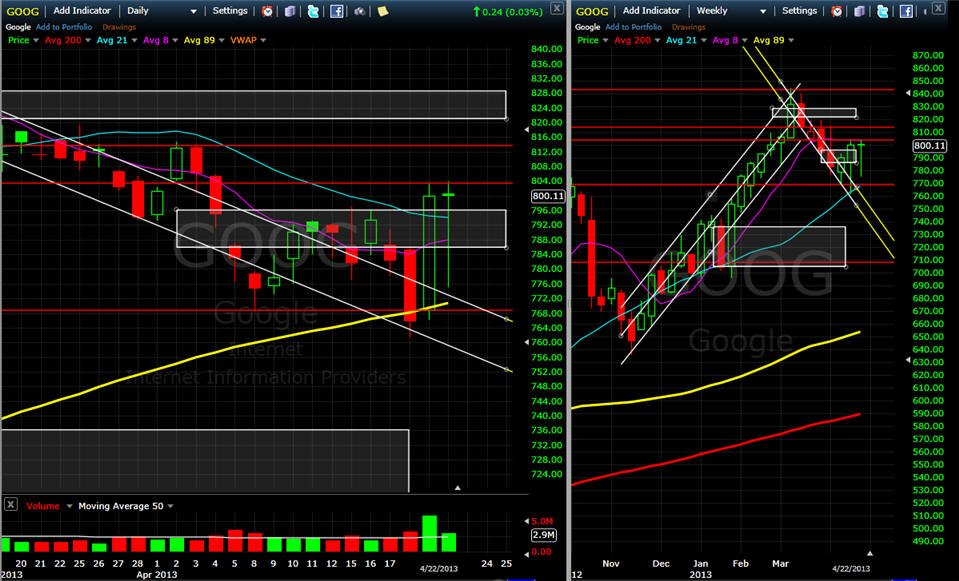The width and height of the screenshot is (959, 581).
Task: Expand Avg 200 options arrow on Daily chart
Action: pos(88,40)
